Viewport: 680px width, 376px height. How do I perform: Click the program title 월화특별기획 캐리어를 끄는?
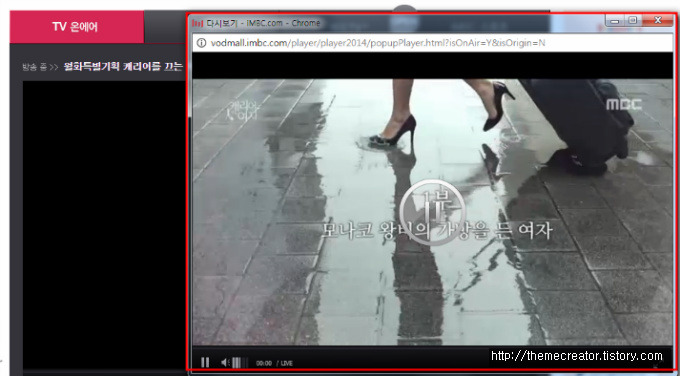coord(124,67)
